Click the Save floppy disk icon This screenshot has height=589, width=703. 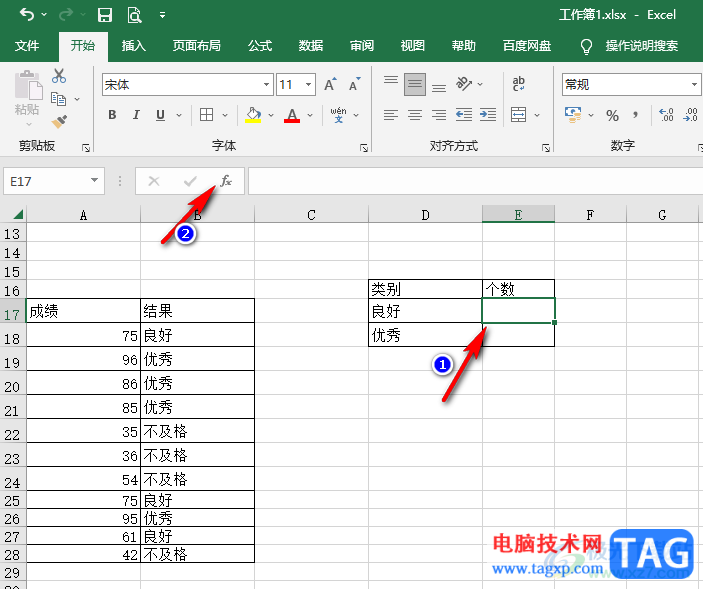[105, 15]
